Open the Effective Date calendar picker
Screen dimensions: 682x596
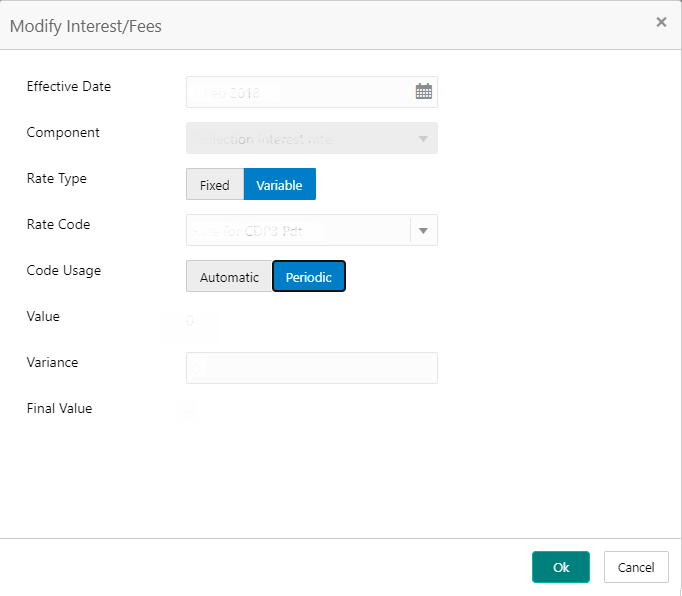pos(424,92)
